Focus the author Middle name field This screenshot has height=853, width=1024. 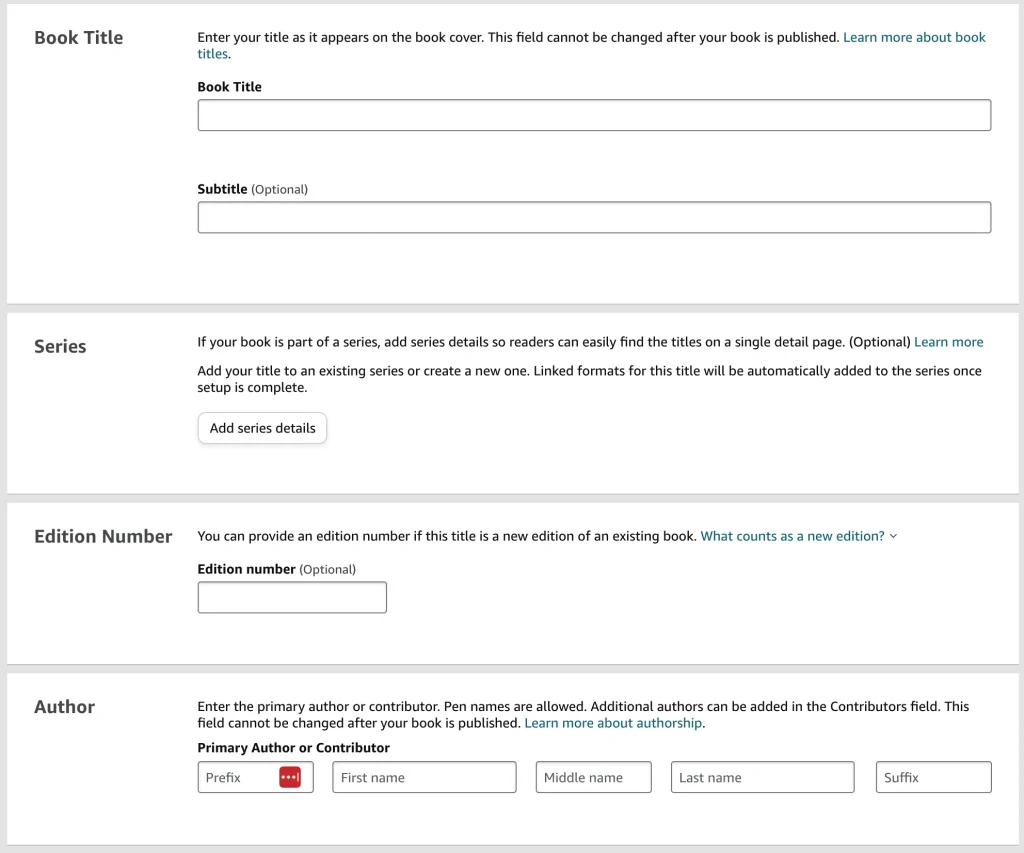(x=594, y=777)
